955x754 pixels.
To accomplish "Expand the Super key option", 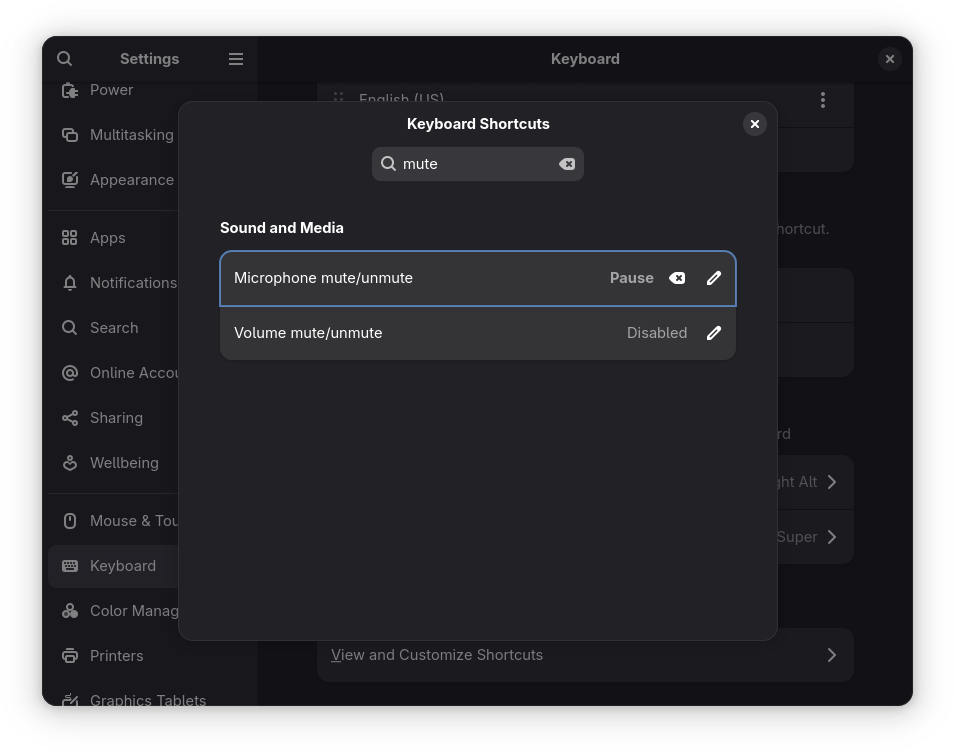I will [831, 537].
